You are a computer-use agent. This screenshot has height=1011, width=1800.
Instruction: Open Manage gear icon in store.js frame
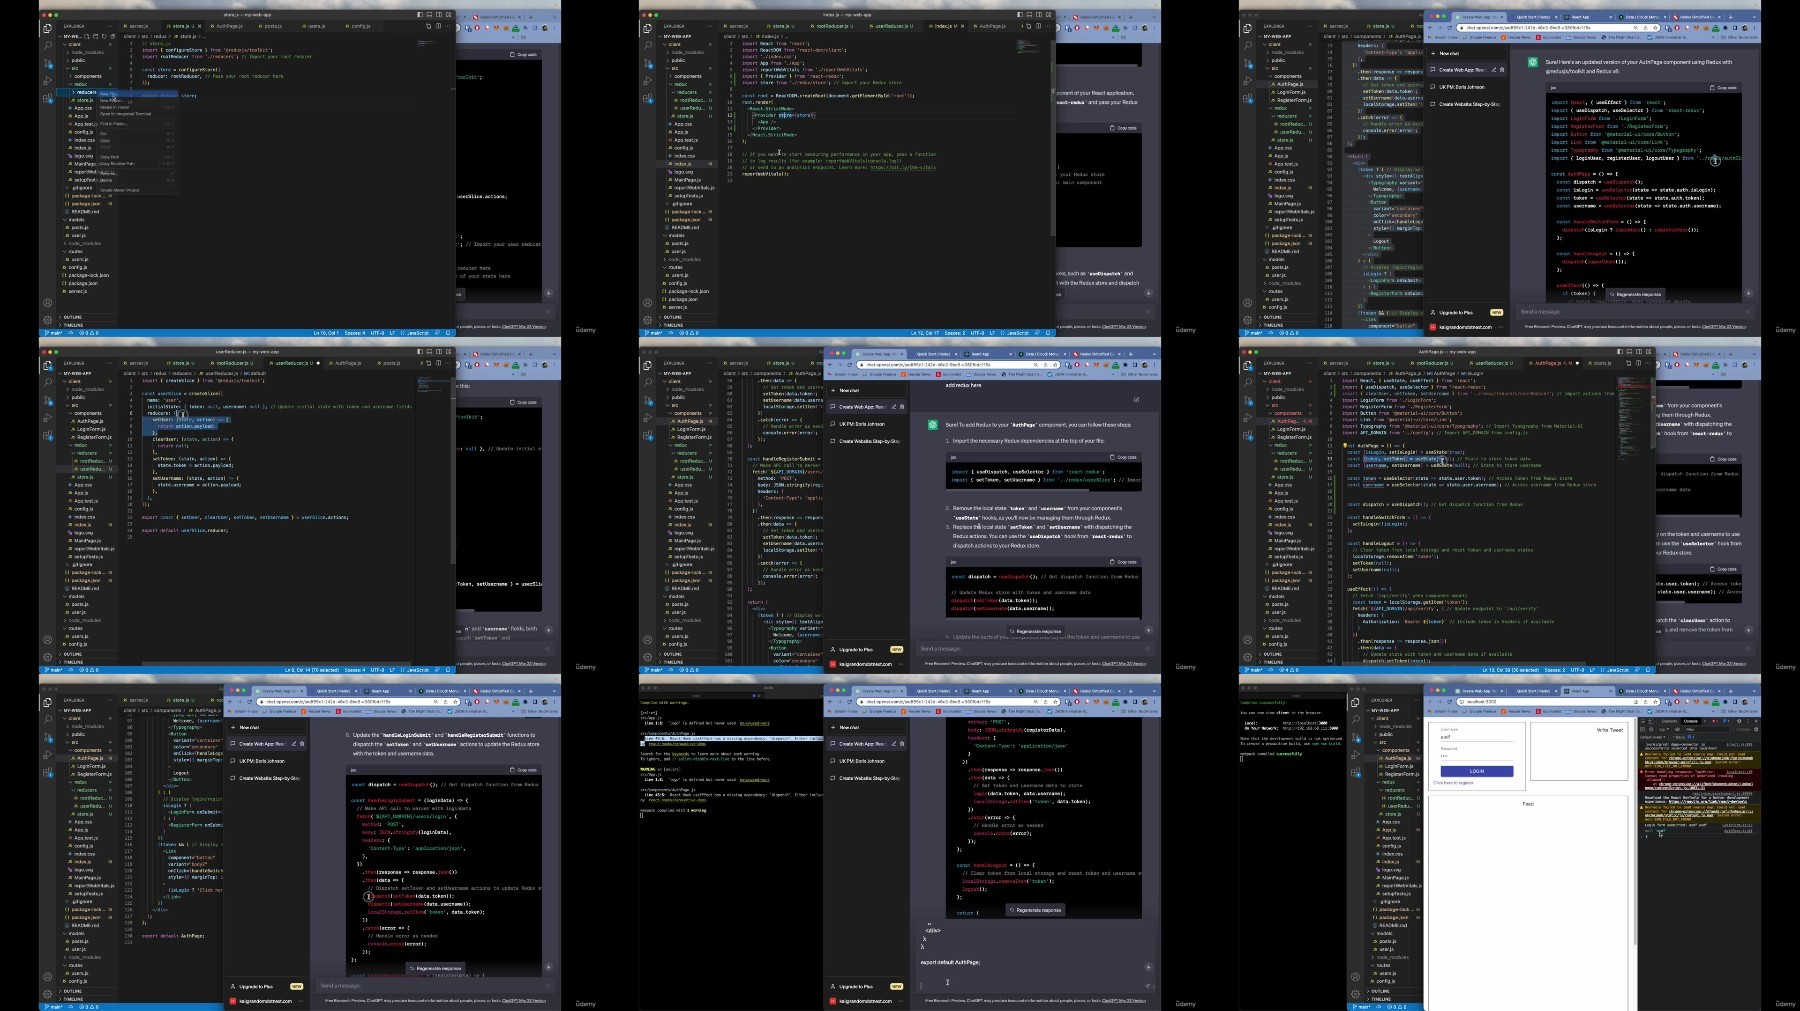47,320
